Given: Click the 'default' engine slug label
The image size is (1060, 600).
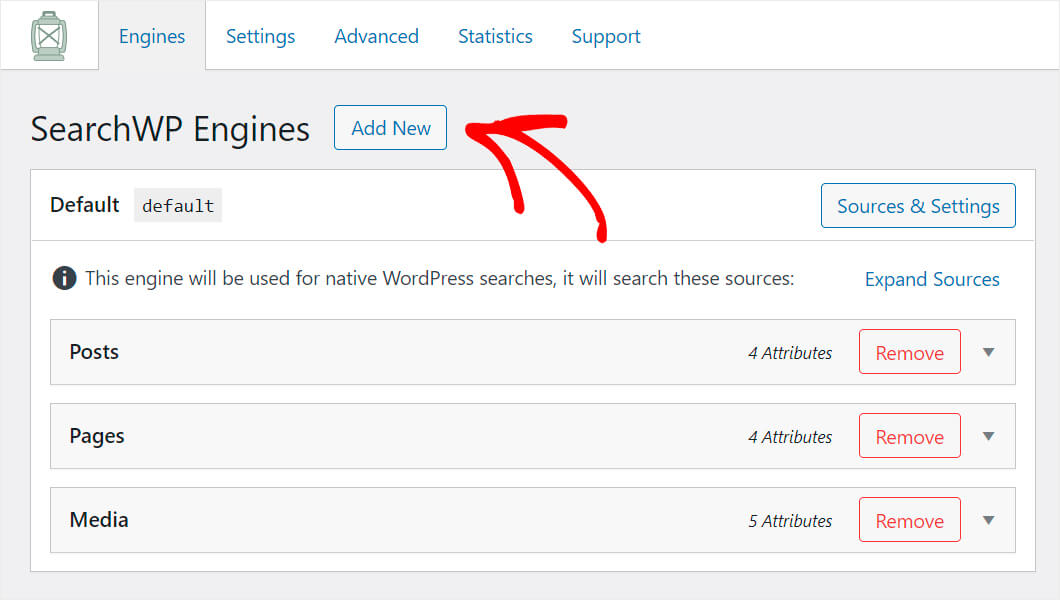Looking at the screenshot, I should click(178, 205).
